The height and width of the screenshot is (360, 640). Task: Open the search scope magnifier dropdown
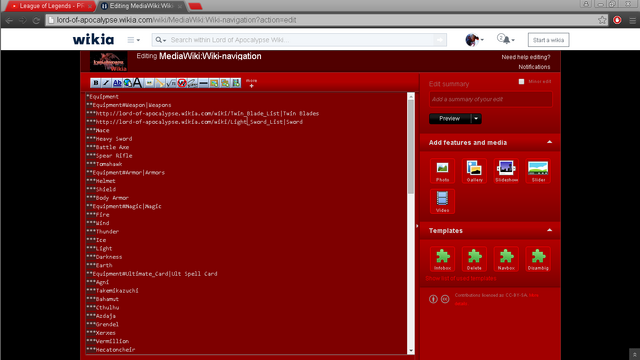[160, 40]
